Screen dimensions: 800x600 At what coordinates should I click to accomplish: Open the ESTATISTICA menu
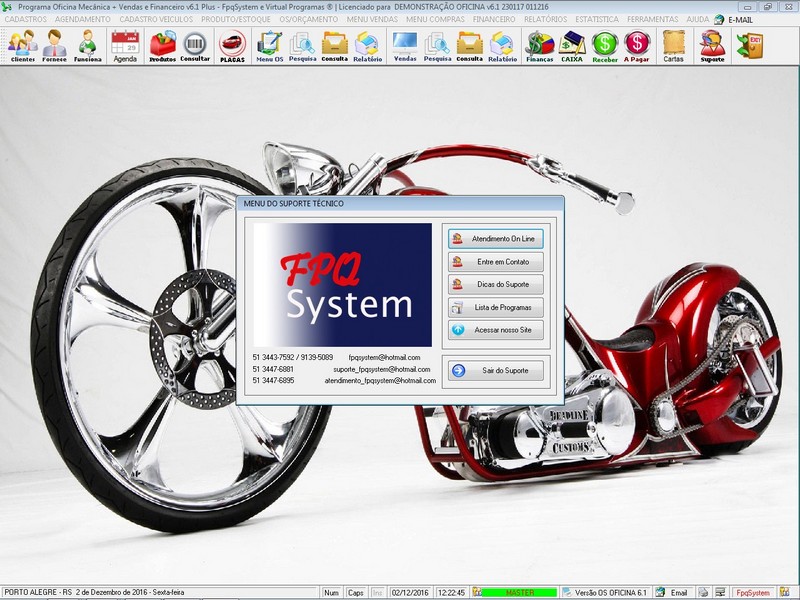(x=597, y=19)
